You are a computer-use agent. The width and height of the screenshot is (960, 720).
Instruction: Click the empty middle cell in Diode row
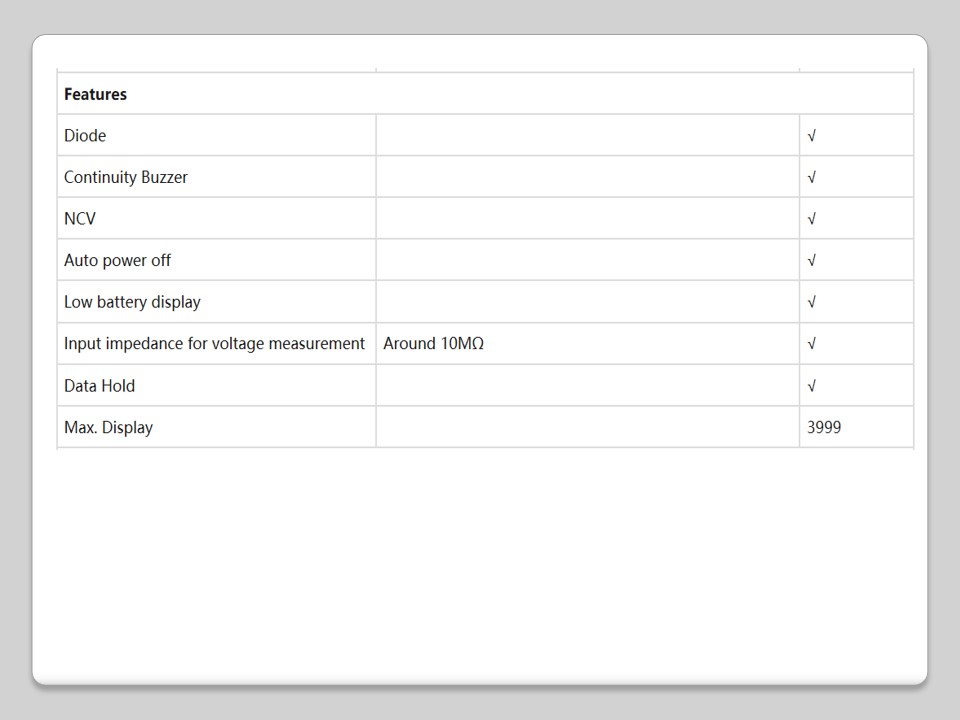[x=587, y=135]
